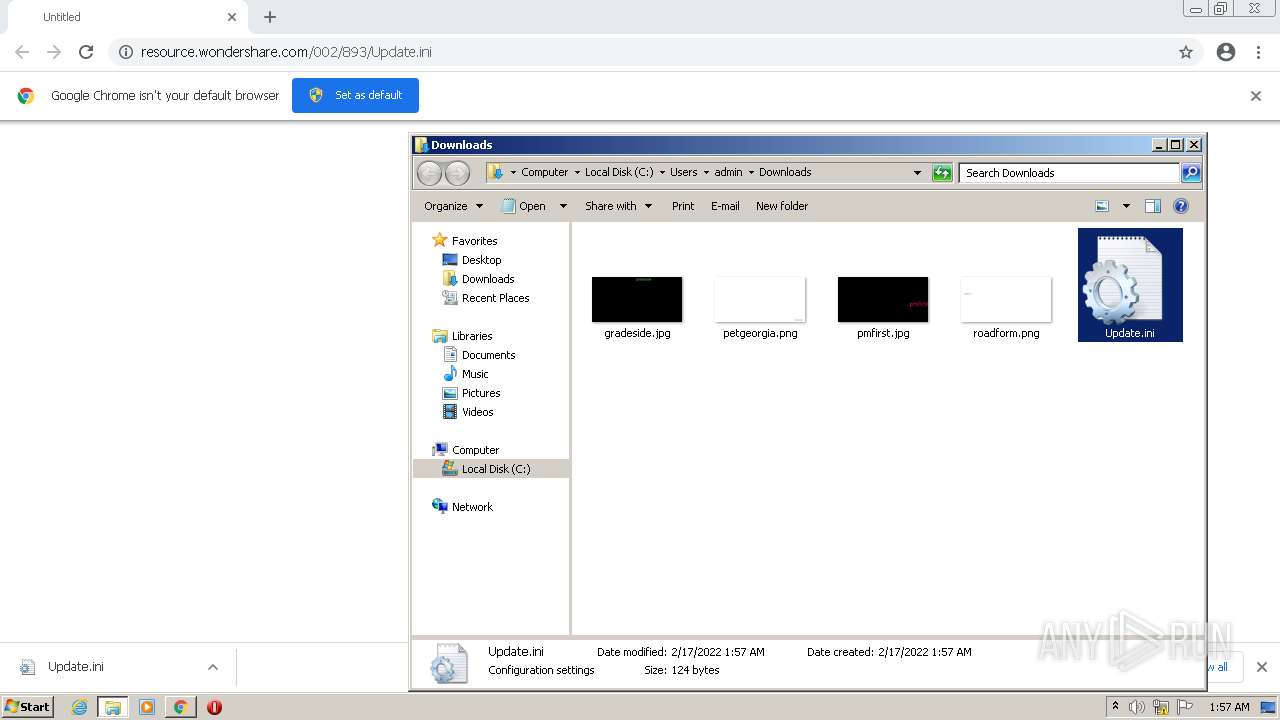Image resolution: width=1280 pixels, height=720 pixels.
Task: Open the Organize menu
Action: pos(453,206)
